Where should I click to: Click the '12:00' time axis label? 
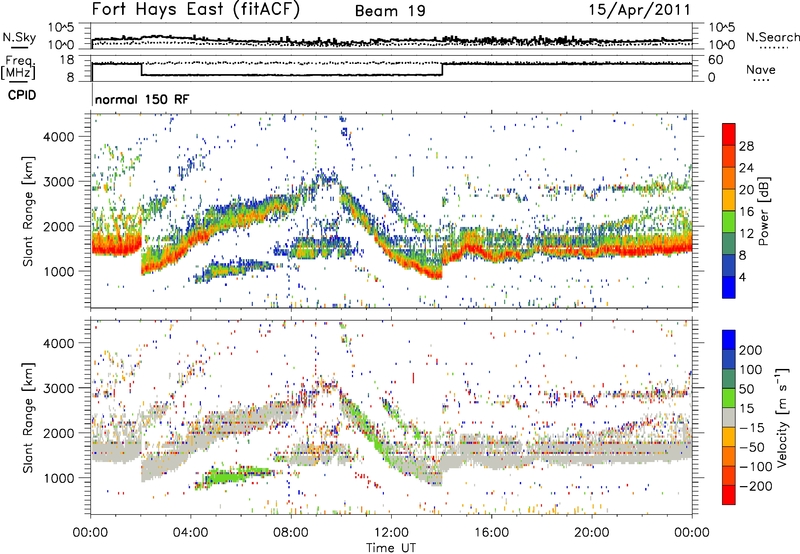[x=391, y=533]
